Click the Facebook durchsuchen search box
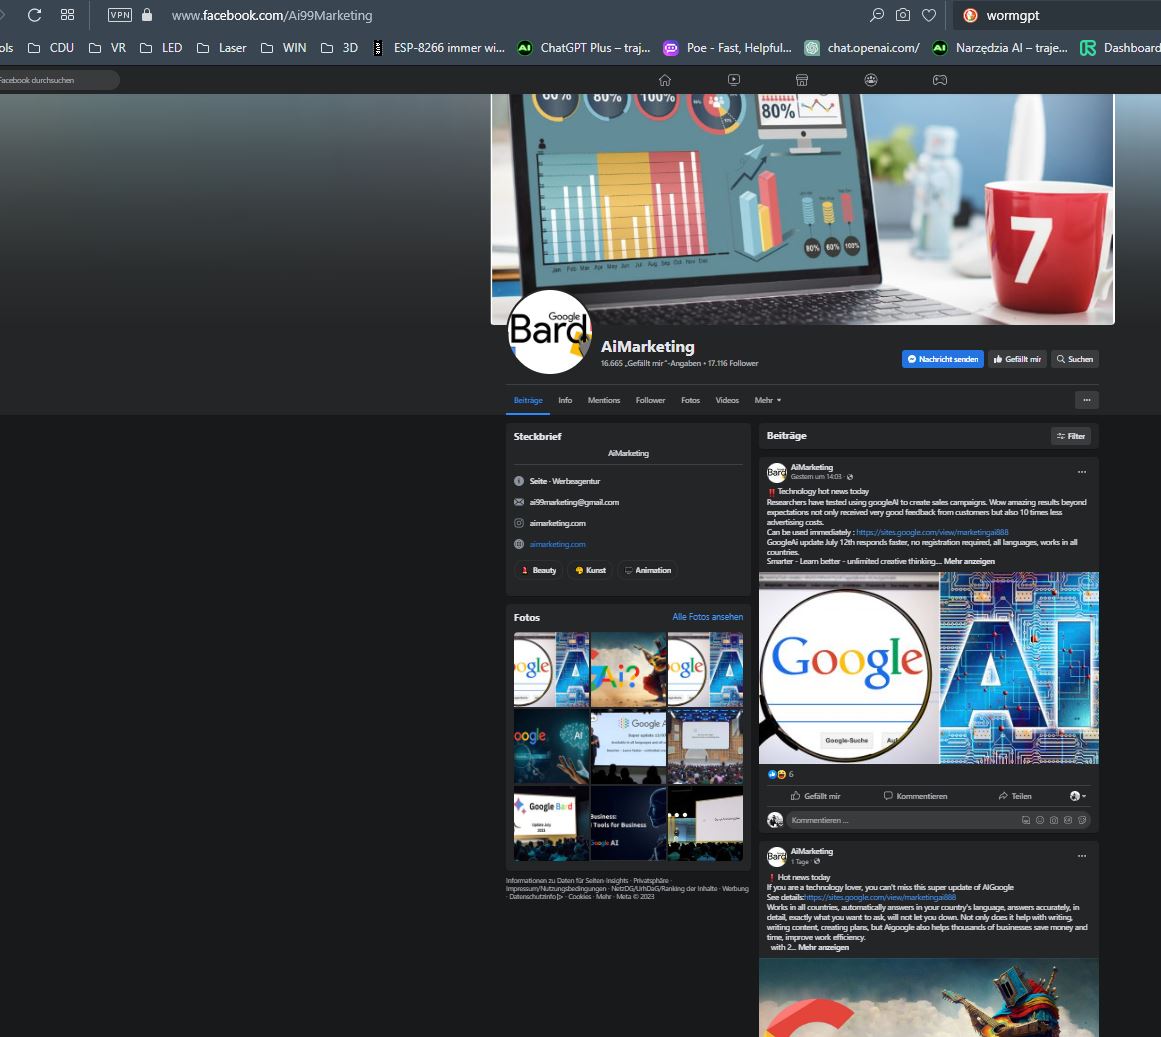 coord(58,80)
